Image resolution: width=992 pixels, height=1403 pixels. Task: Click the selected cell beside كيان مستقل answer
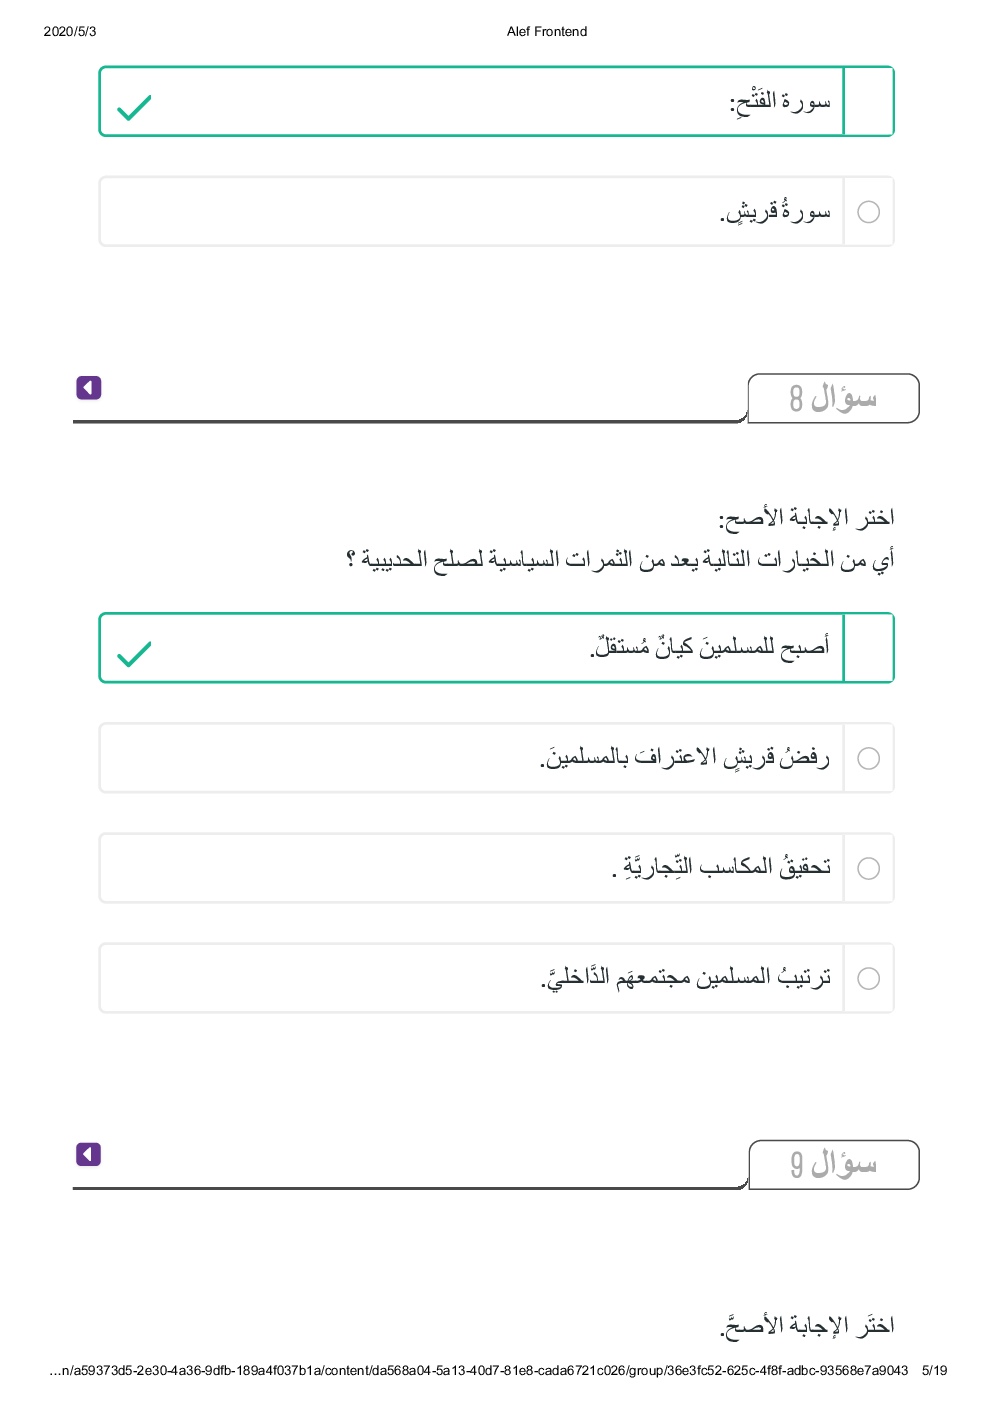[x=869, y=648]
